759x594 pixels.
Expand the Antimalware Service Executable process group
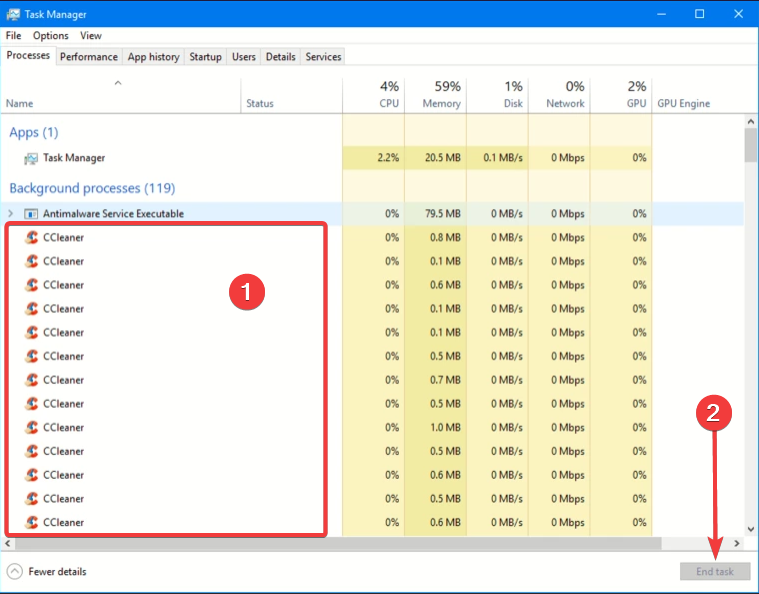(x=11, y=213)
